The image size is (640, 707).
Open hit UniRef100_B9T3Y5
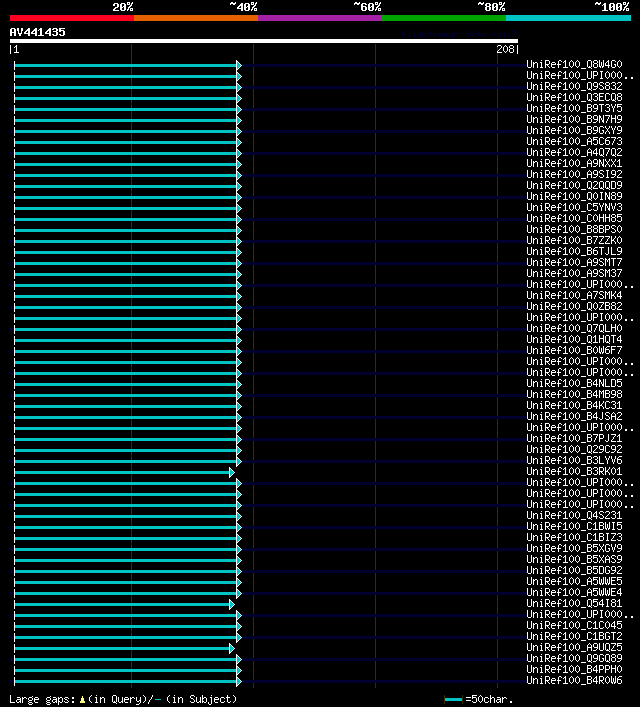point(574,108)
